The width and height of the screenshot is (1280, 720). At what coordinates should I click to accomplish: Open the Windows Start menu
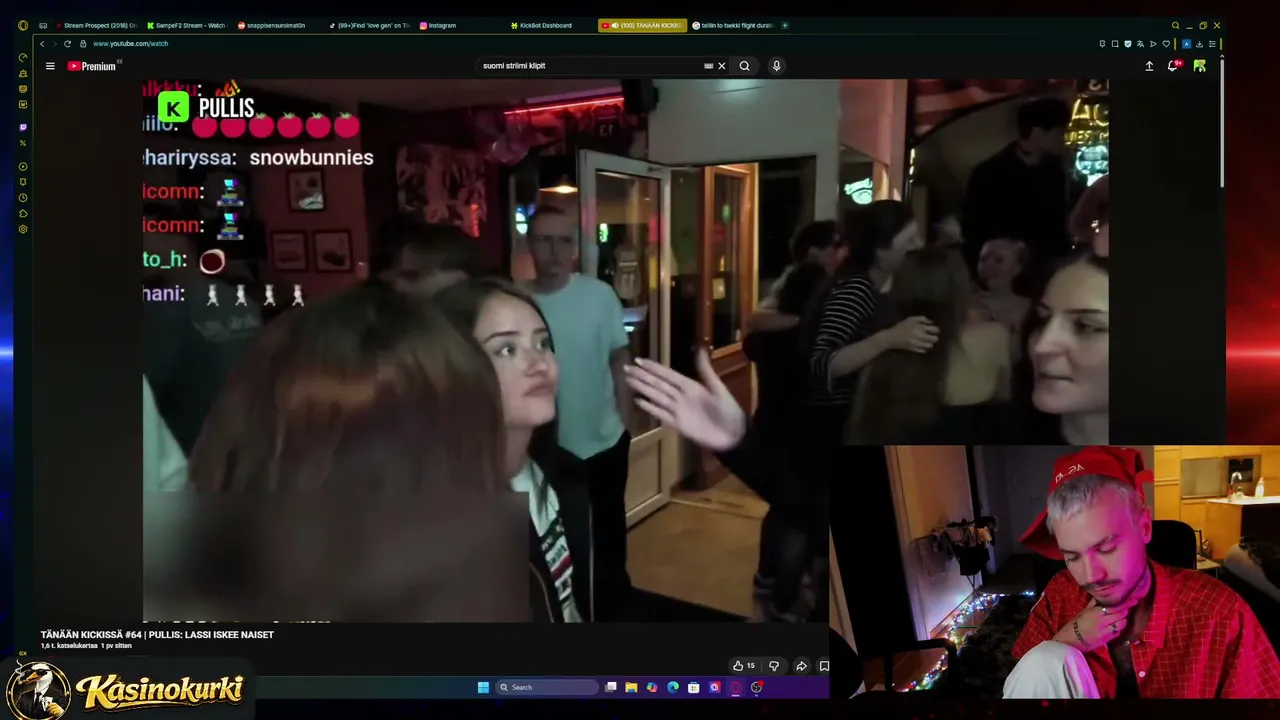coord(484,688)
